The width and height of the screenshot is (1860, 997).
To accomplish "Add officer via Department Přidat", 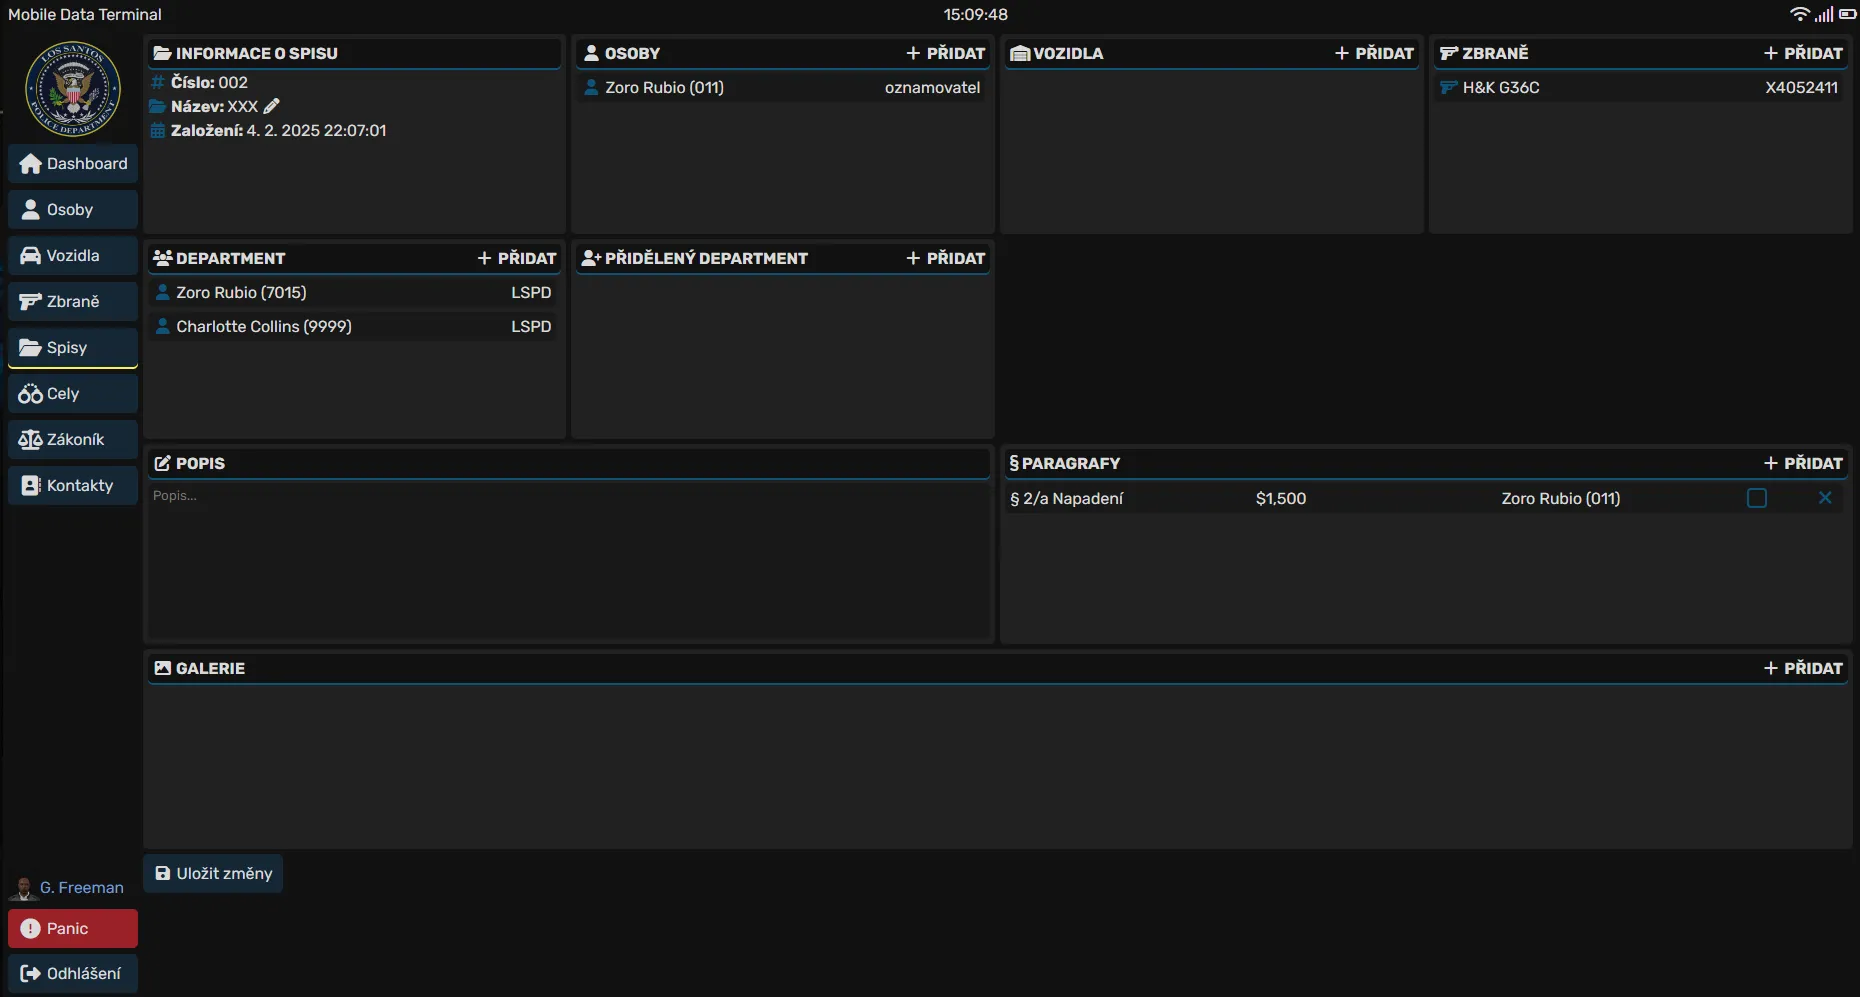I will [x=516, y=258].
